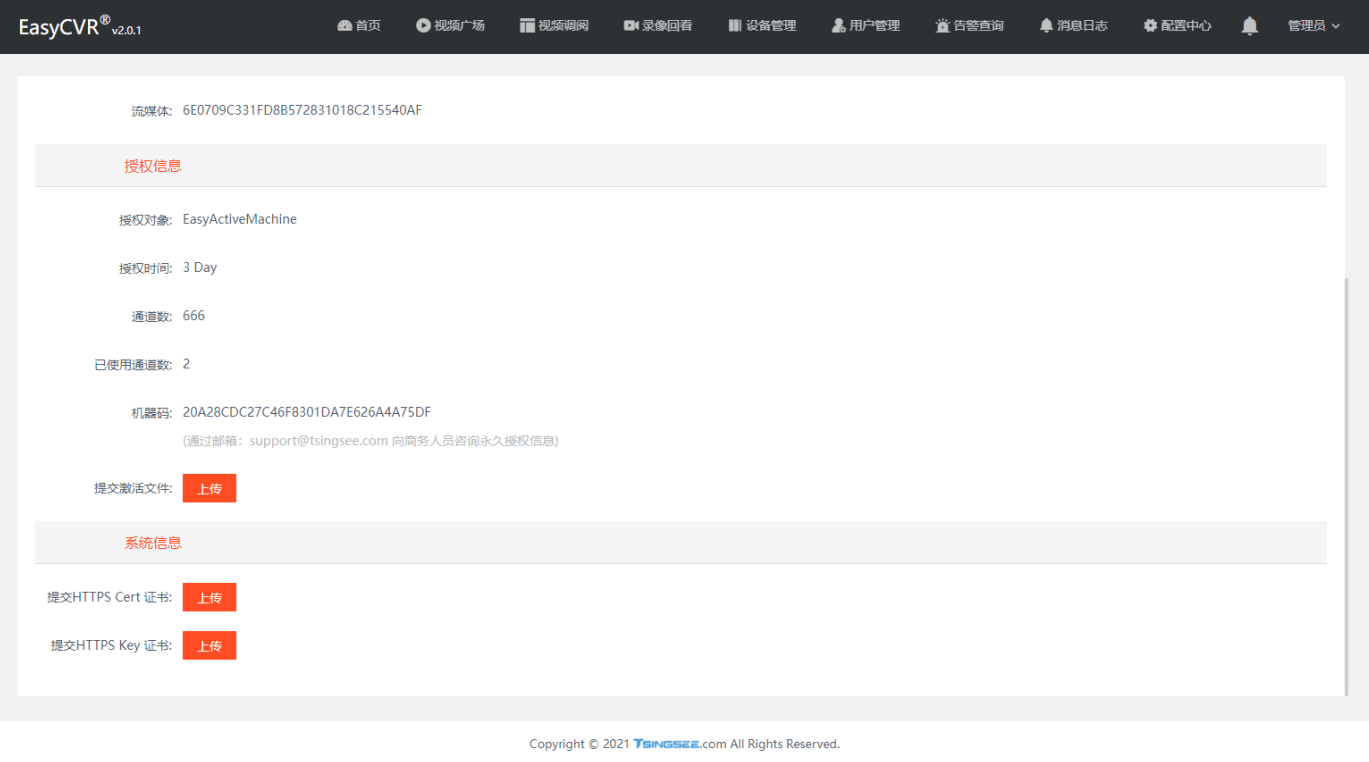The height and width of the screenshot is (762, 1369).
Task: Click the grid icon for 视频调阅
Action: (527, 26)
